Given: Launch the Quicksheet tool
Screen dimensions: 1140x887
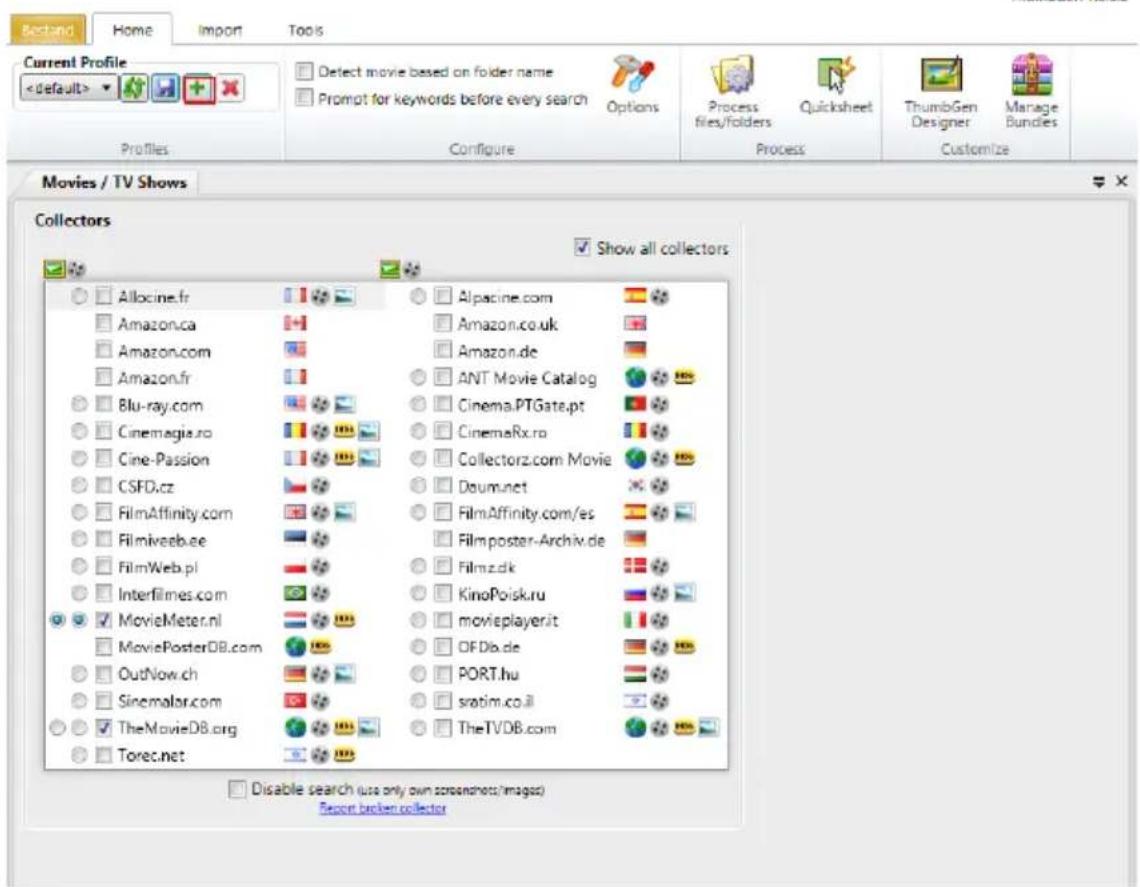Looking at the screenshot, I should tap(835, 85).
